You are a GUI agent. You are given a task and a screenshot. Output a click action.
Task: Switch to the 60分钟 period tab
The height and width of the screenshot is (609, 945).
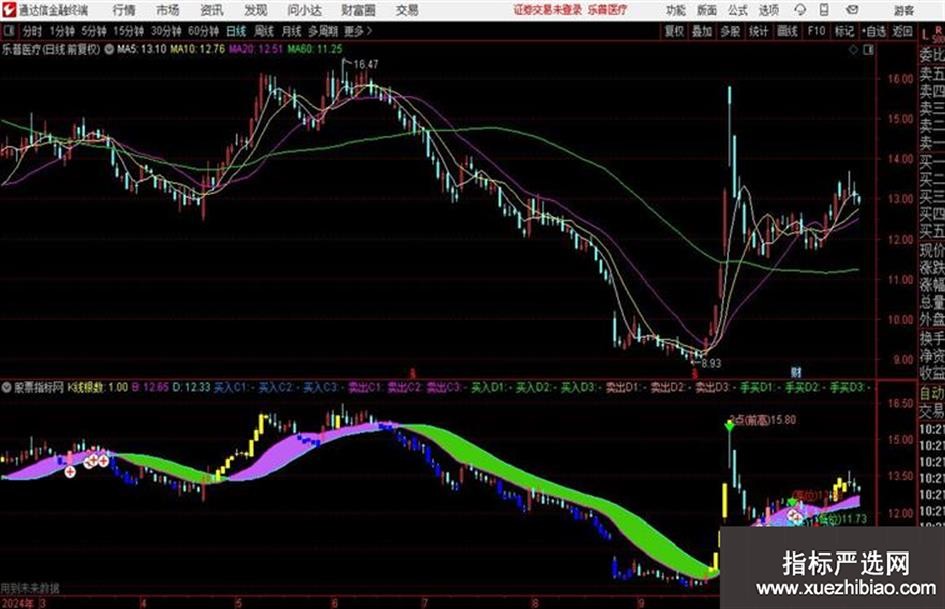[203, 31]
